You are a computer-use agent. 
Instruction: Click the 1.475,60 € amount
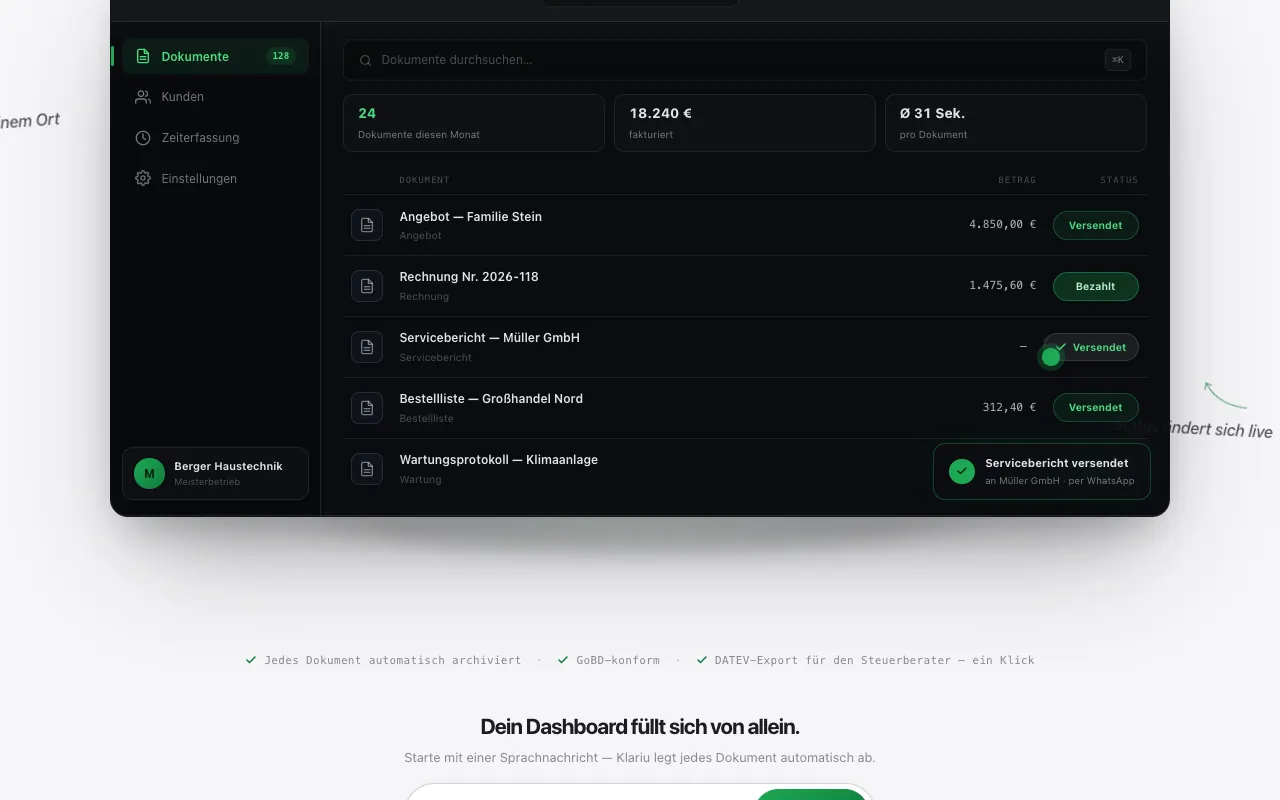click(1002, 286)
